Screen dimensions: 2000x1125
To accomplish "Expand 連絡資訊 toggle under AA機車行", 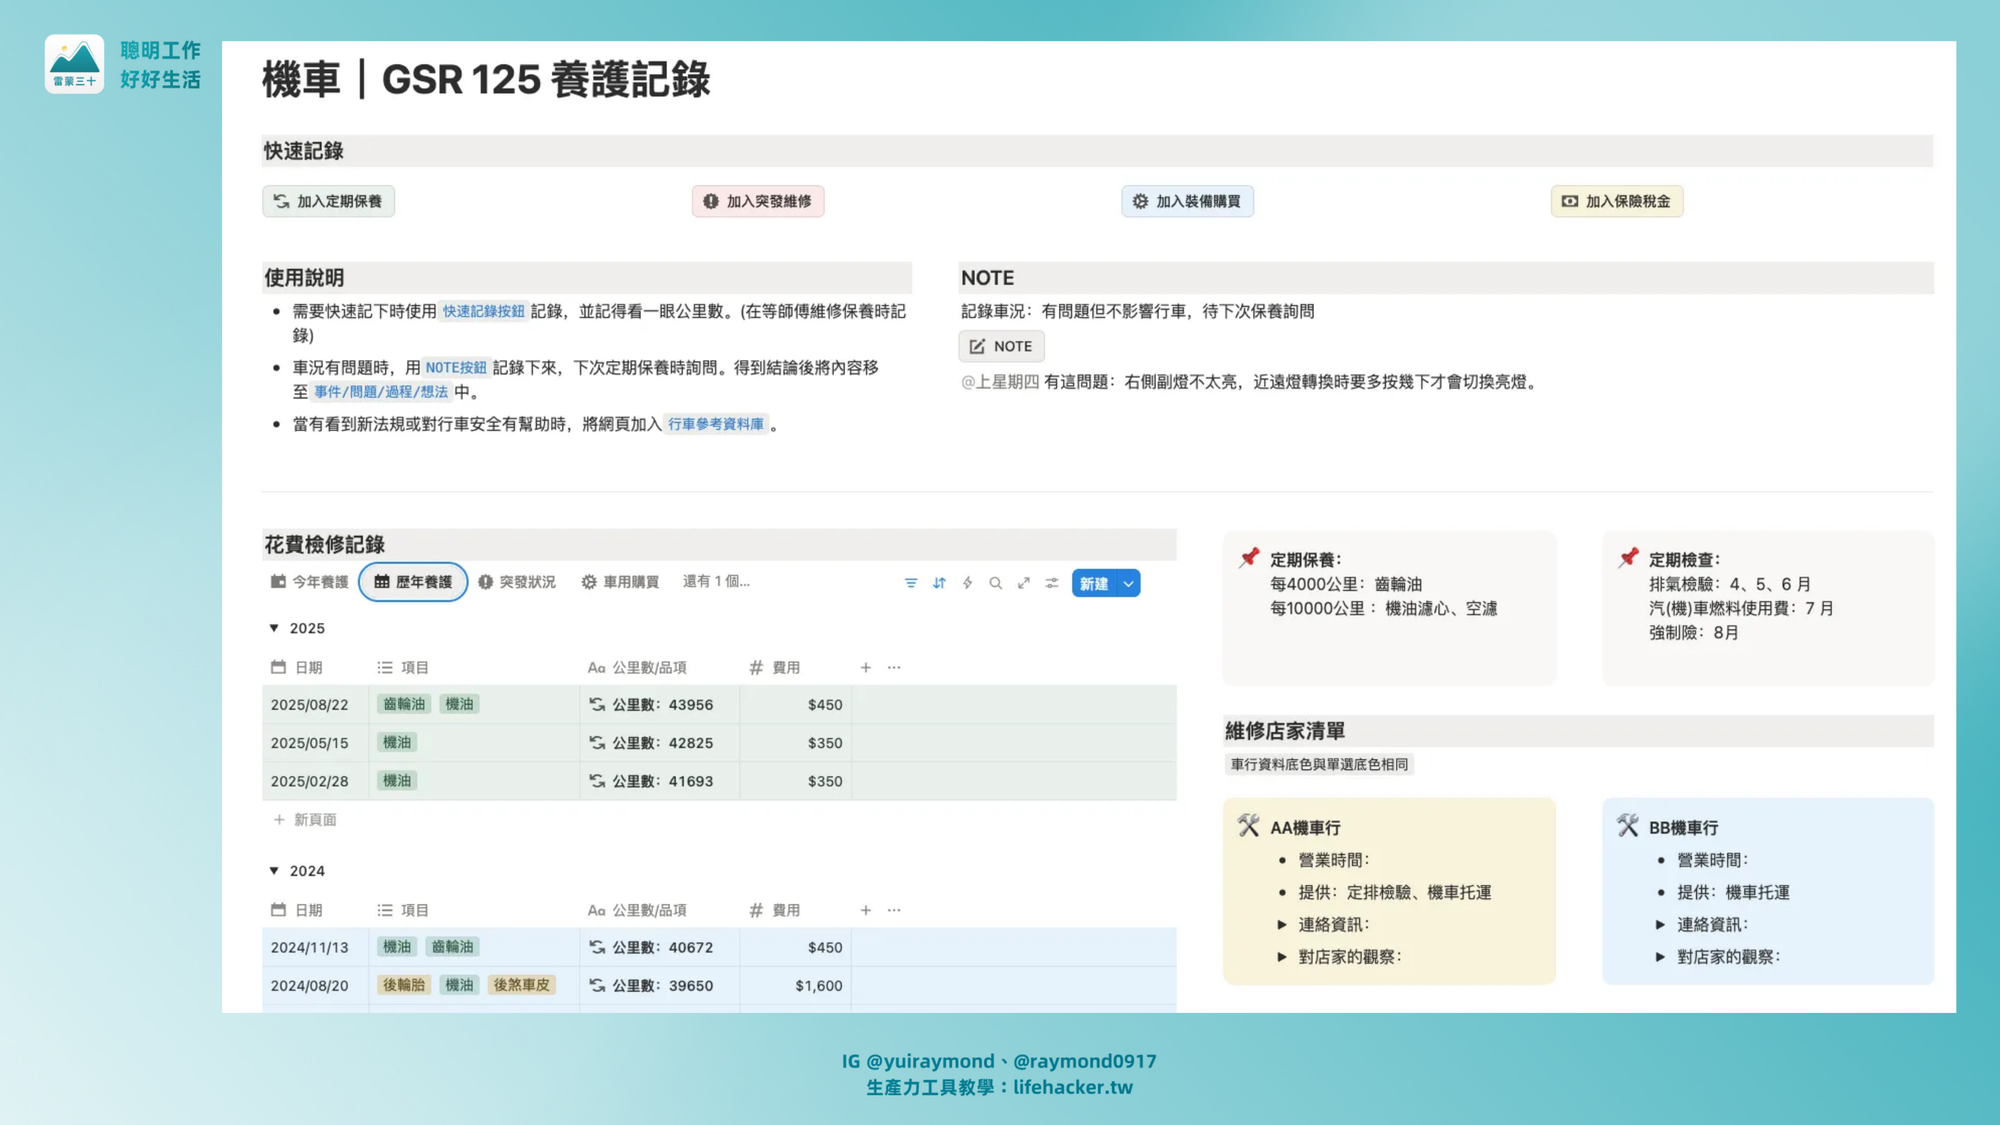I will pyautogui.click(x=1282, y=925).
